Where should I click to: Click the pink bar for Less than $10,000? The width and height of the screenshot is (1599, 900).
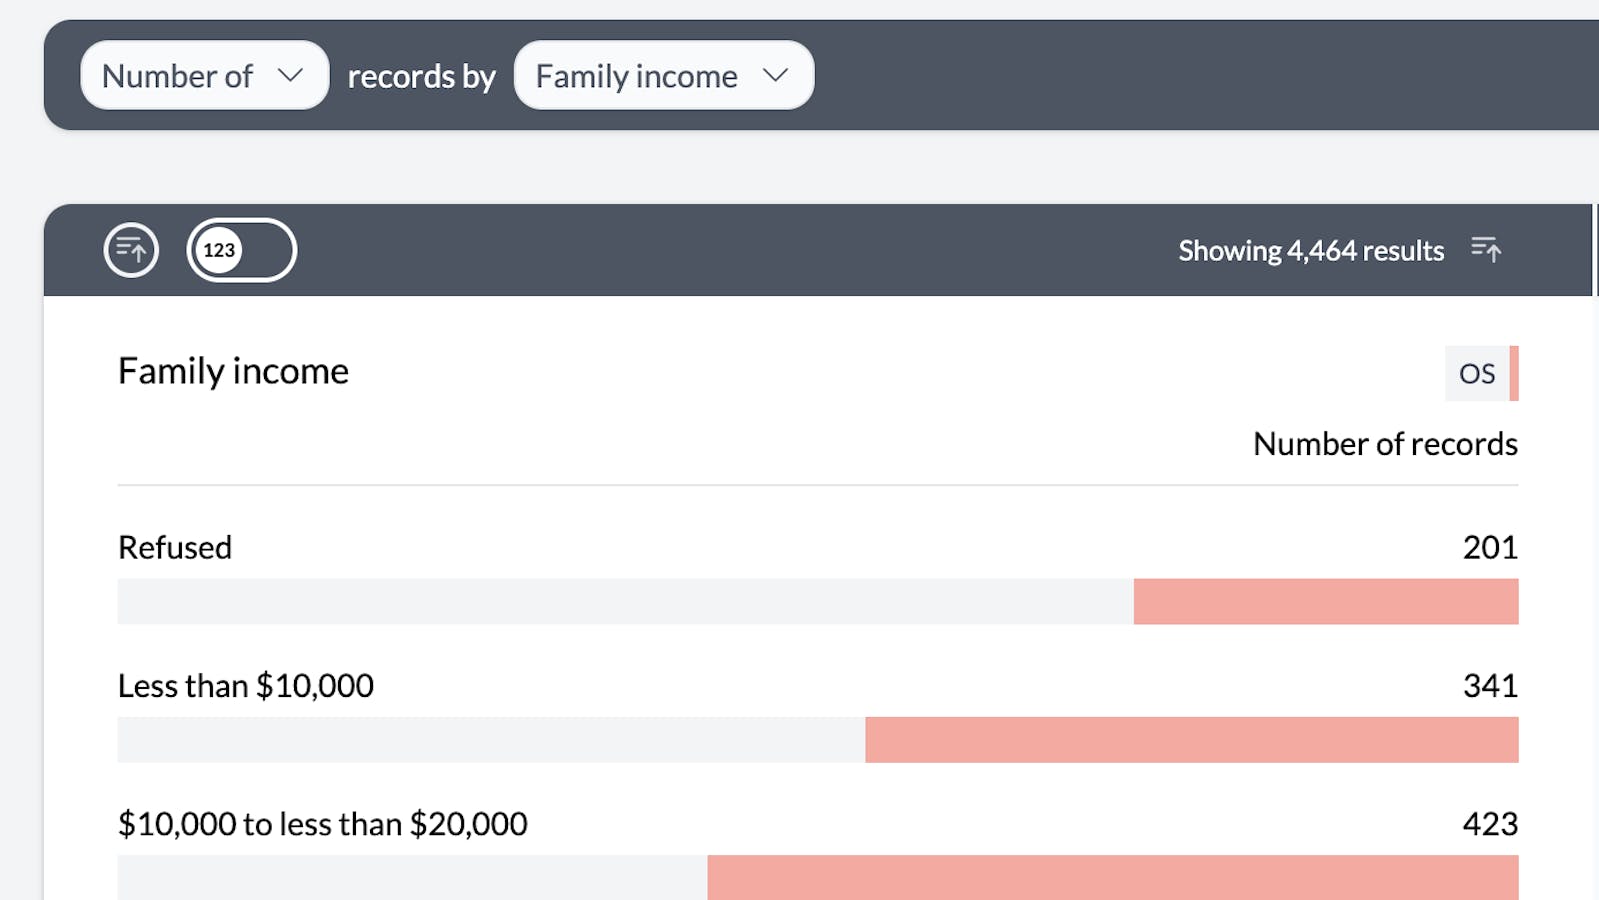pyautogui.click(x=1191, y=740)
